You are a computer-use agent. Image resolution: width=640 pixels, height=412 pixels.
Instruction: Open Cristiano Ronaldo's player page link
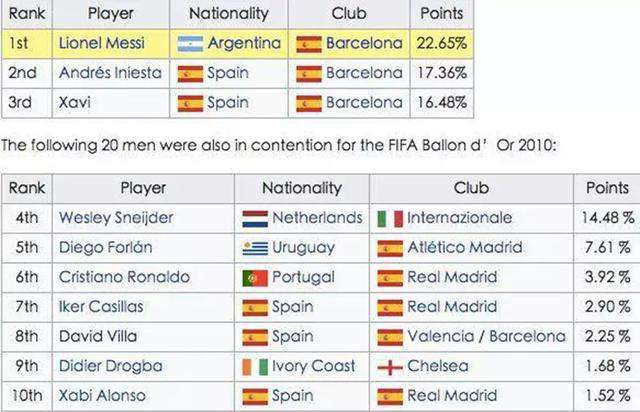click(x=124, y=277)
